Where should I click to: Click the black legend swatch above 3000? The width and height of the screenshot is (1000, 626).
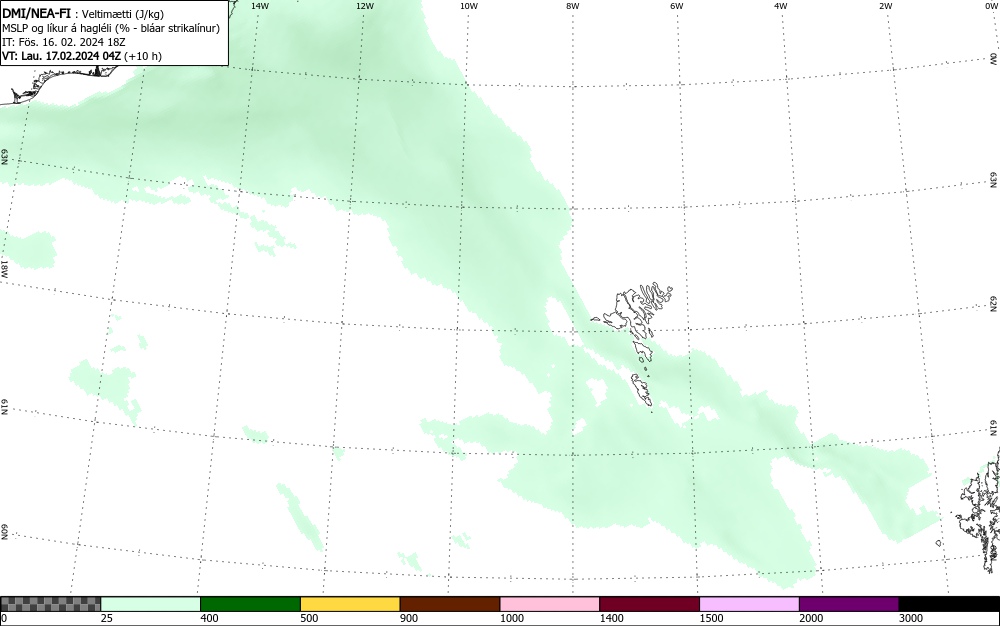click(949, 604)
